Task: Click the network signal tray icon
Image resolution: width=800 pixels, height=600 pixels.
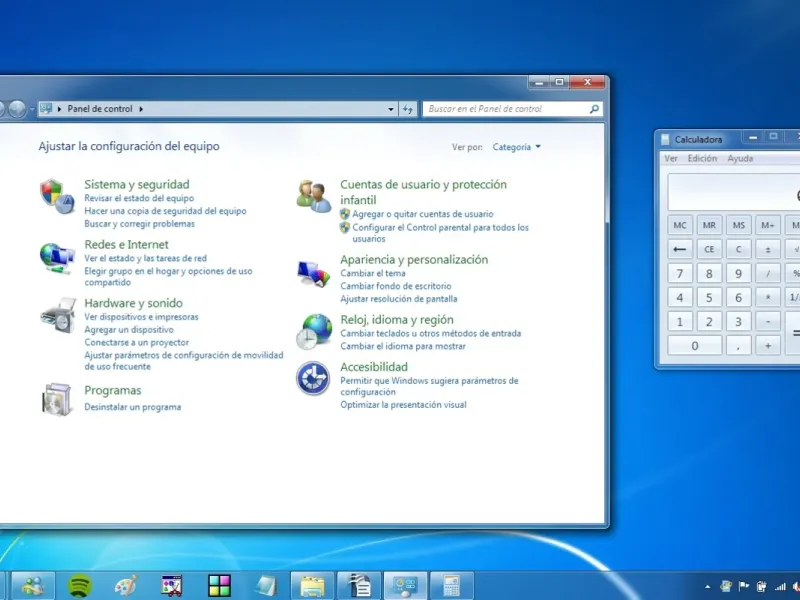Action: tap(780, 586)
